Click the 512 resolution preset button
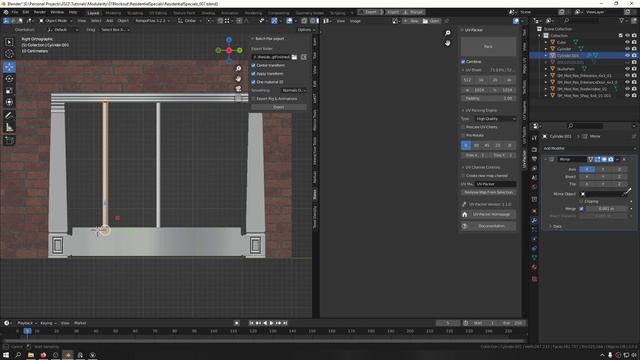Image resolution: width=640 pixels, height=360 pixels. click(x=467, y=80)
